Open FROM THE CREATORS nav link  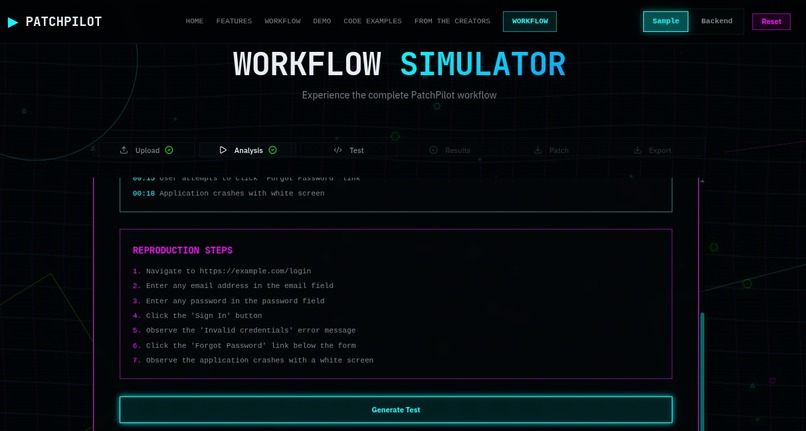pos(452,21)
